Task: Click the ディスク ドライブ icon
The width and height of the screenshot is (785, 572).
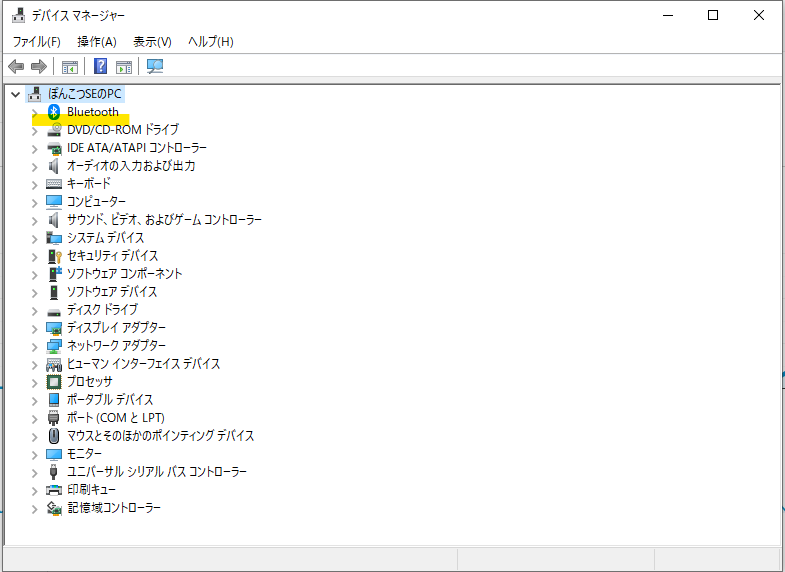Action: point(54,311)
